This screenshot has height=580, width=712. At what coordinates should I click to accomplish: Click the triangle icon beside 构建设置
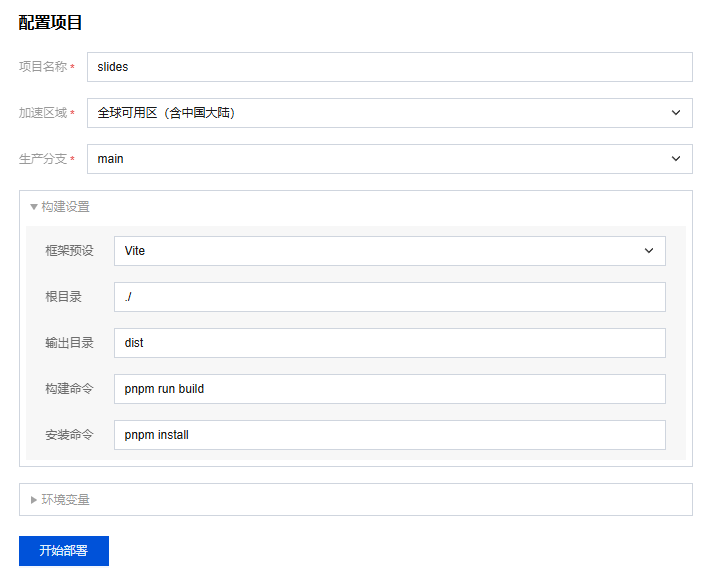click(34, 207)
